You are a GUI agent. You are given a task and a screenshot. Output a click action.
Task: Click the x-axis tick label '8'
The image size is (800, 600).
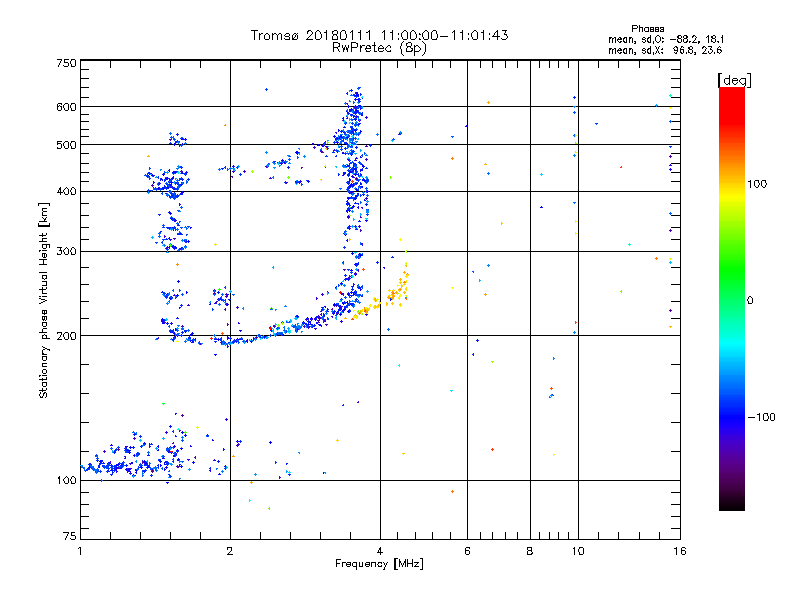(x=530, y=551)
